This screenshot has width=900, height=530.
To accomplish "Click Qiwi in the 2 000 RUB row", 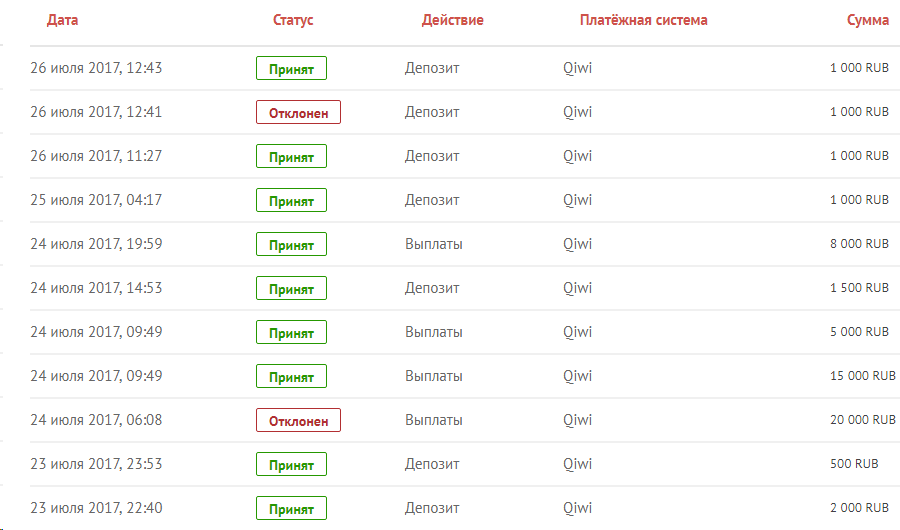I will [577, 508].
